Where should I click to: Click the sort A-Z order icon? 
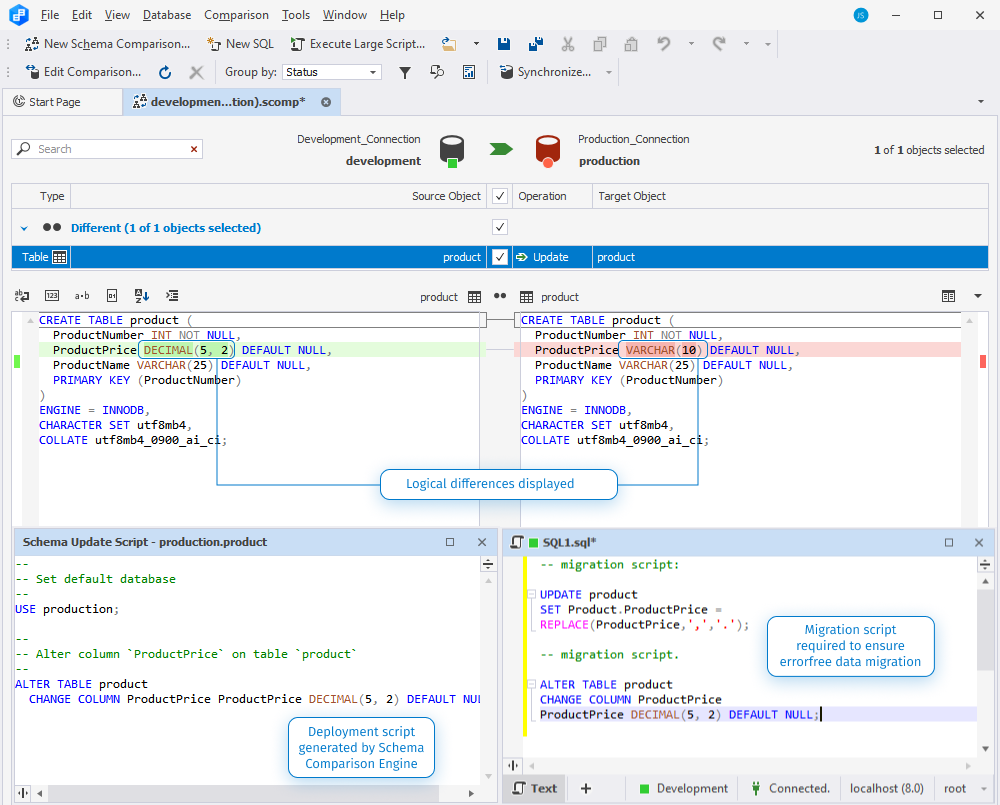coord(142,295)
